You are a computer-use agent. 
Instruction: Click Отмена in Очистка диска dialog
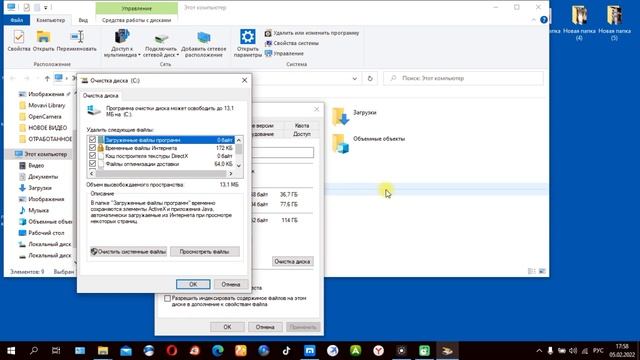coord(231,284)
